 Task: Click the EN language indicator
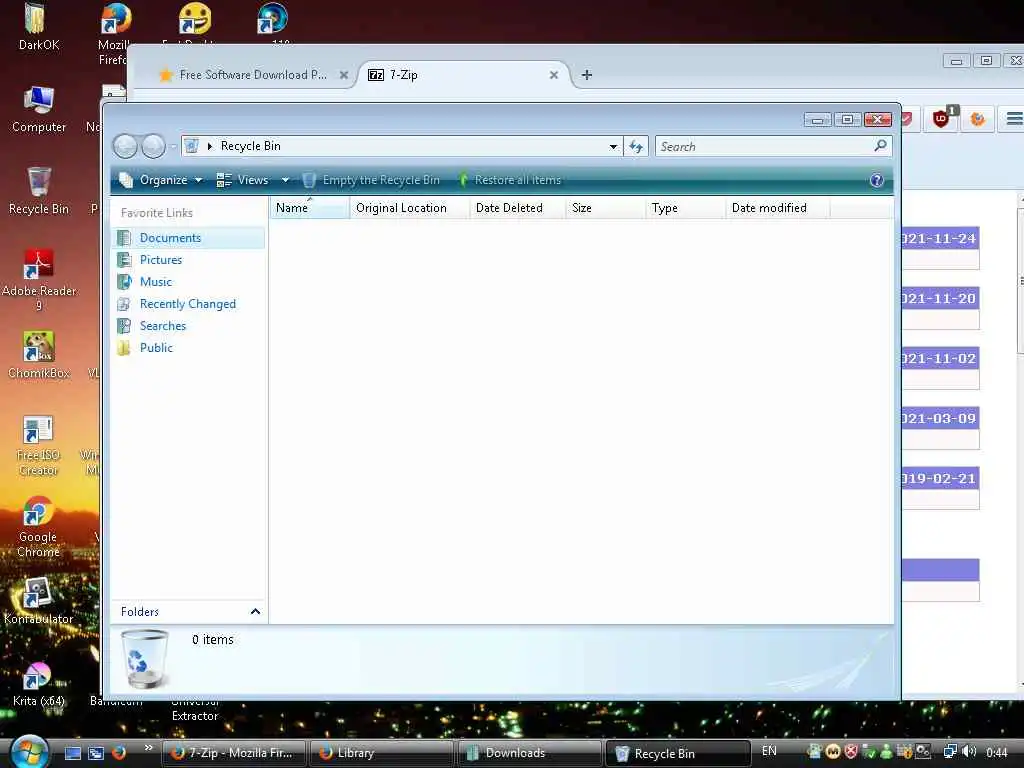(769, 751)
